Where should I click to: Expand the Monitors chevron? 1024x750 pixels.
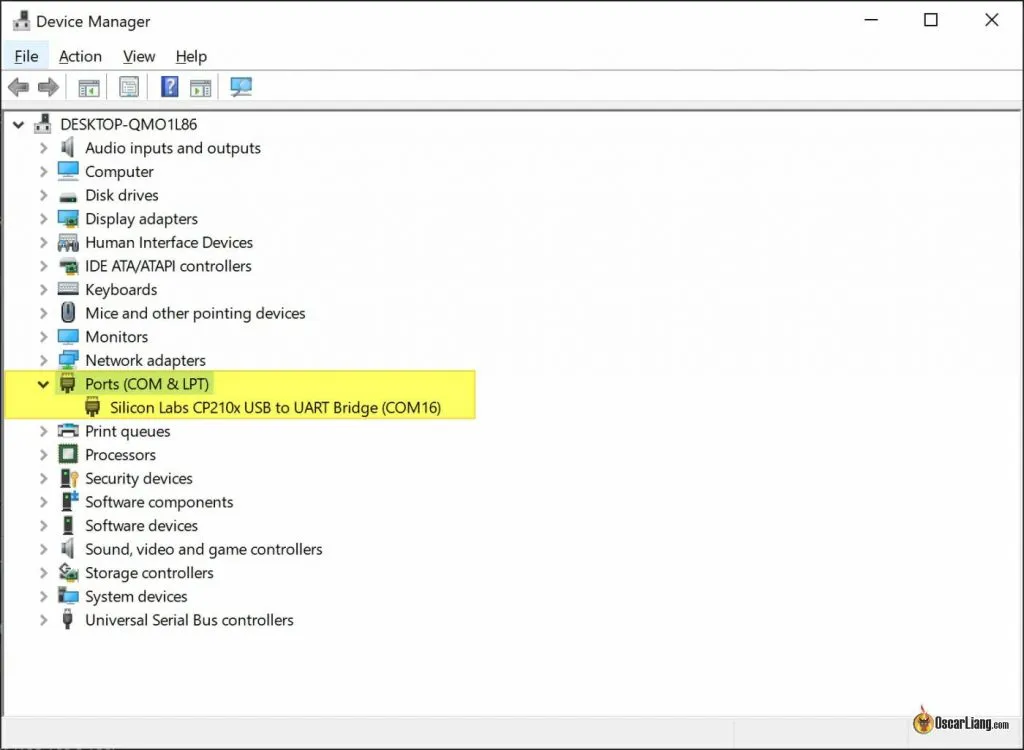click(44, 336)
